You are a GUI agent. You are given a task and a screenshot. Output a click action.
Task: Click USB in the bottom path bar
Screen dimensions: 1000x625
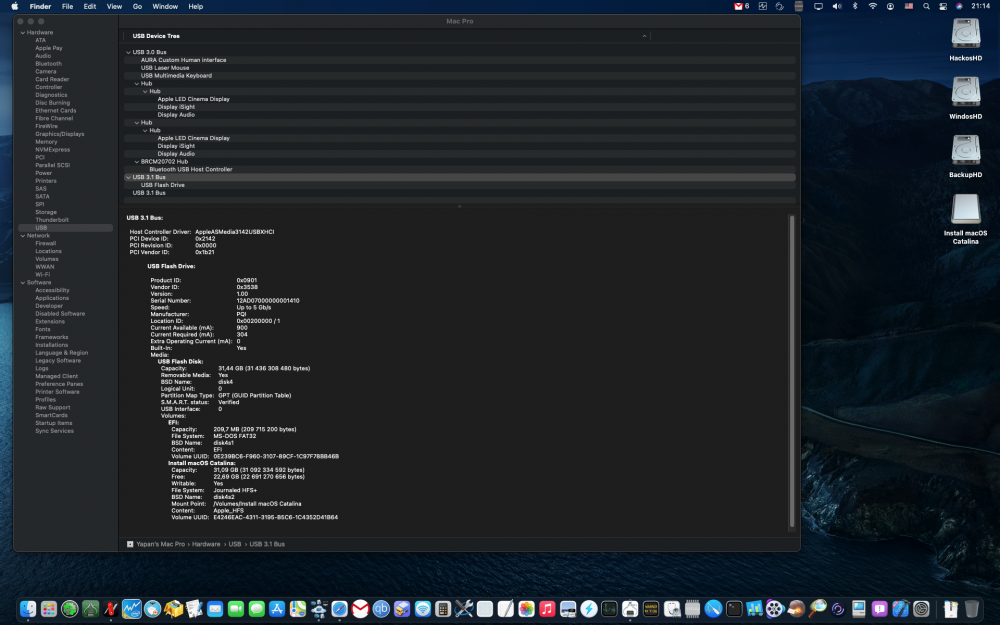tap(235, 545)
